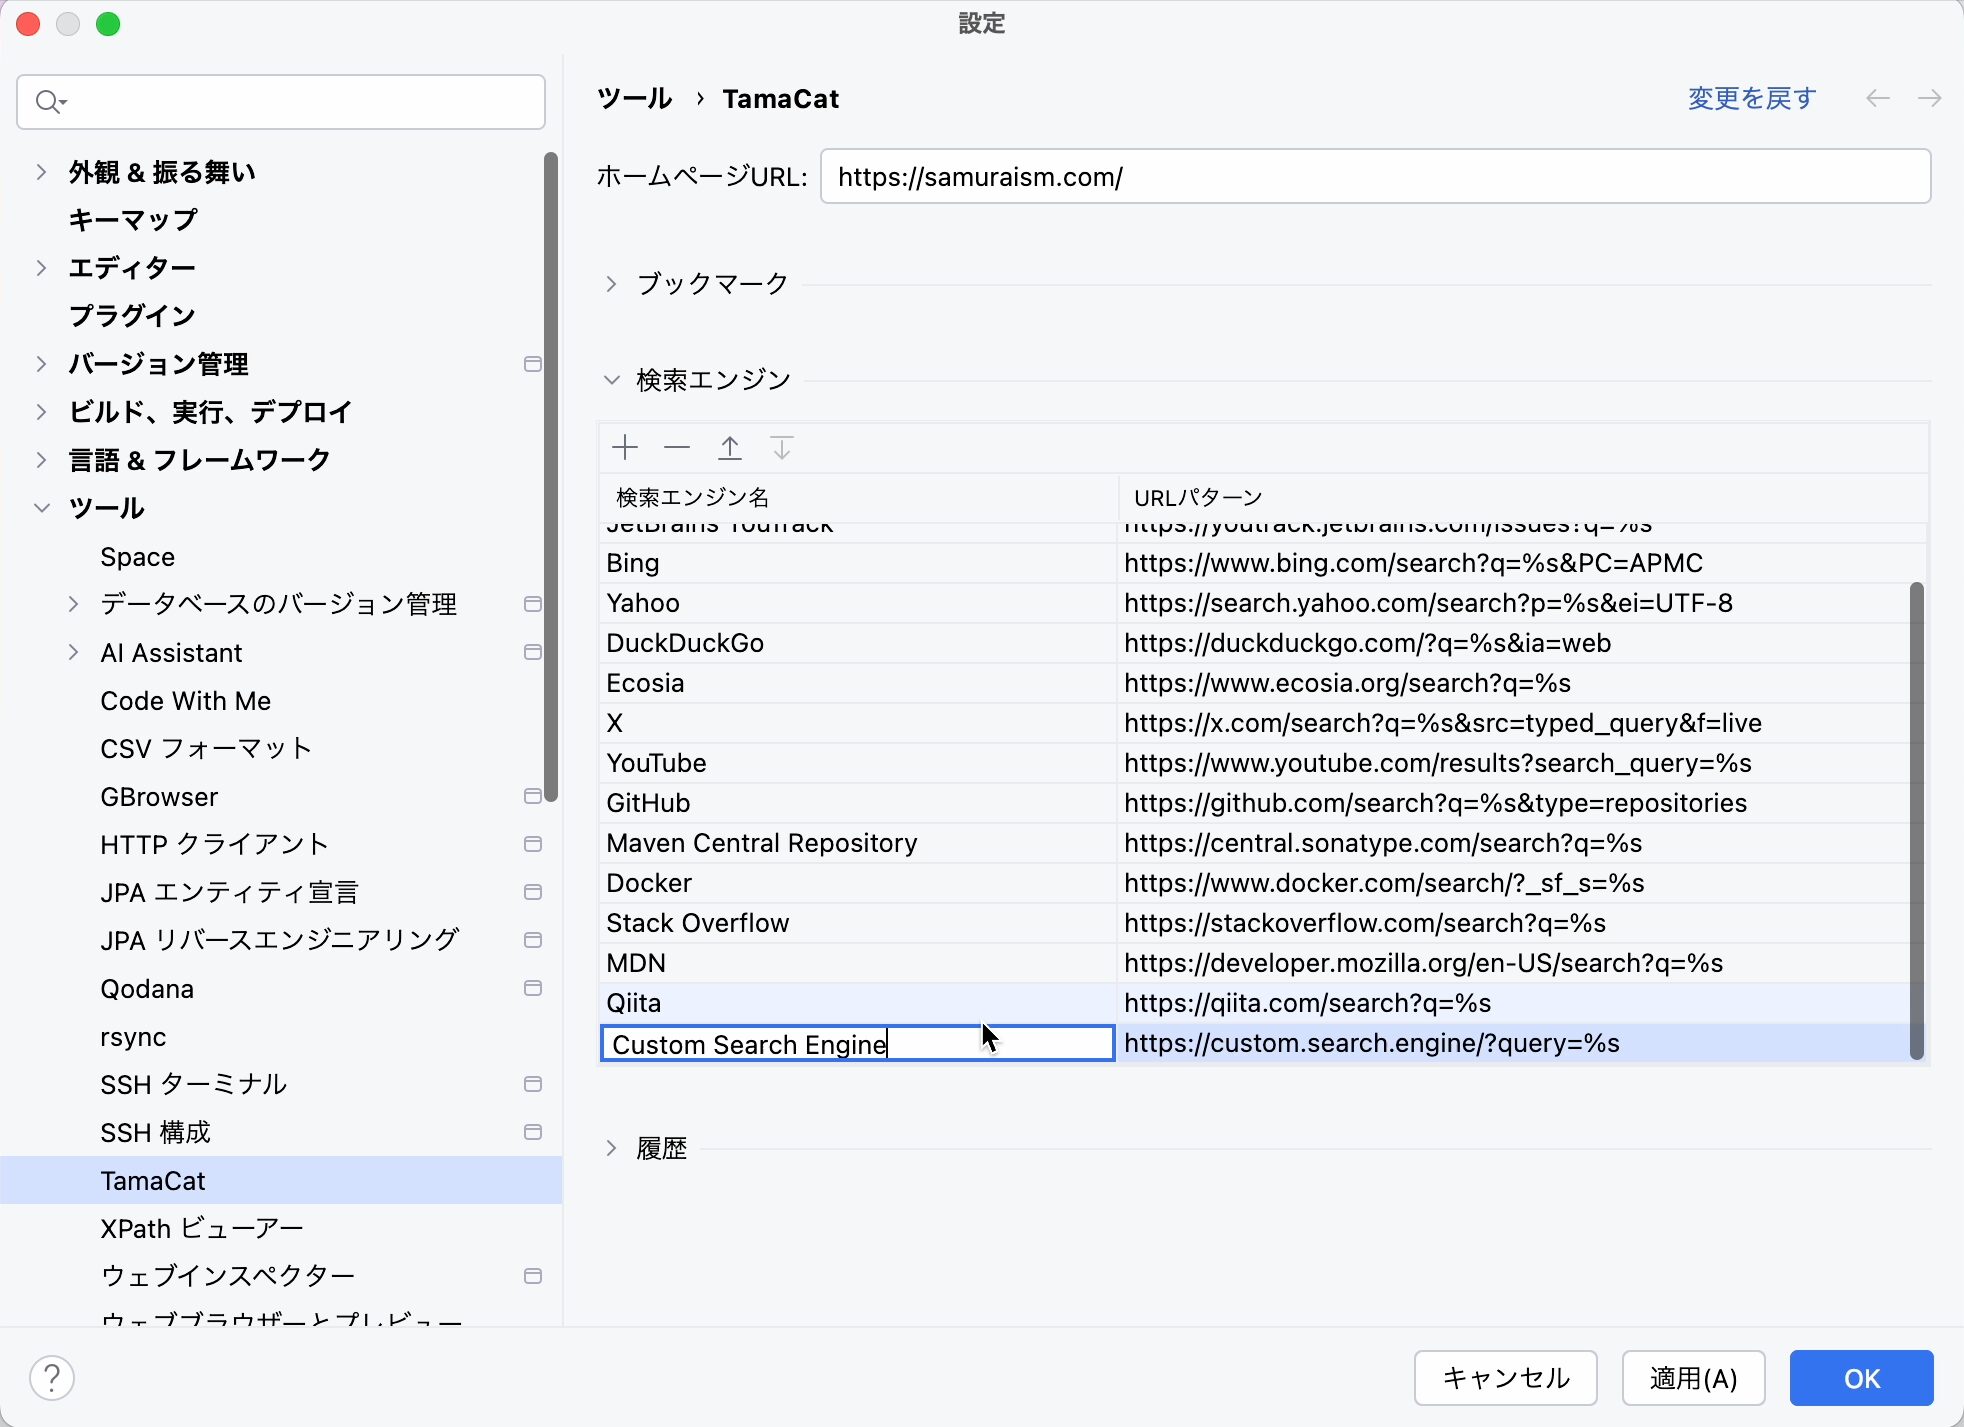Expand バージョン管理 tree node
Screen dimensions: 1964x1427
point(41,364)
